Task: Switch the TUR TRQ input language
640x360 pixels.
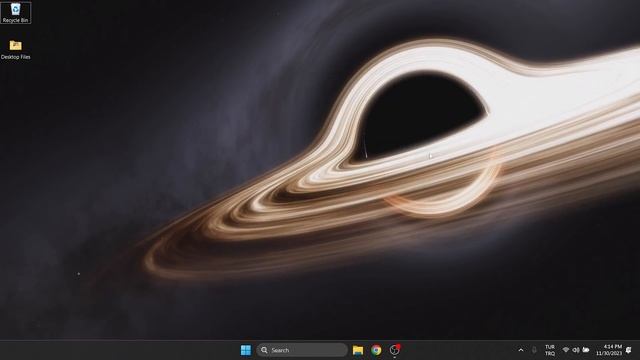Action: (550, 350)
